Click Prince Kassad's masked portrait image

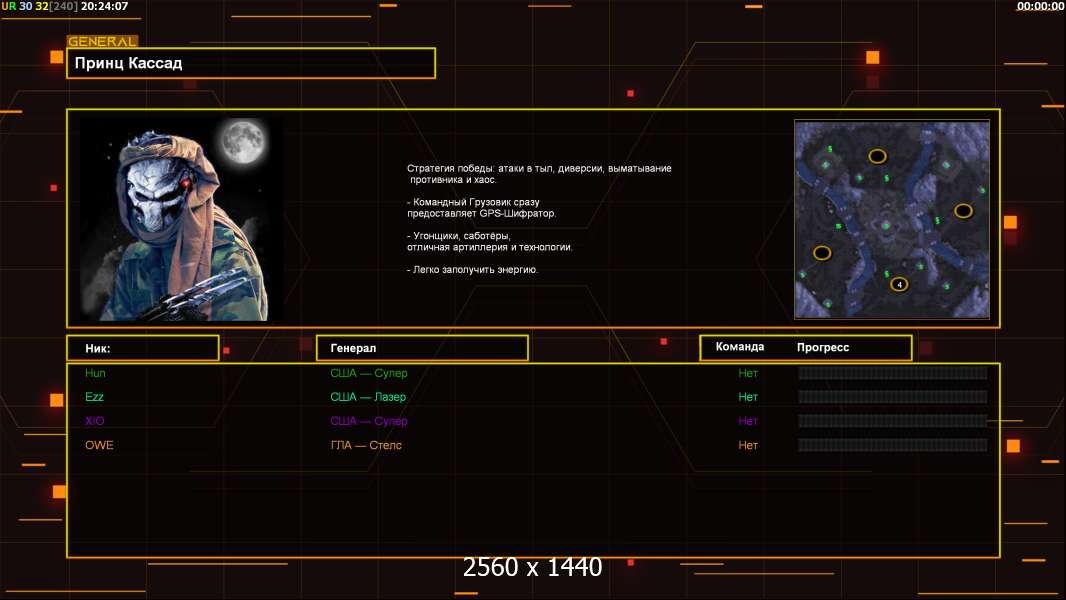click(x=182, y=219)
